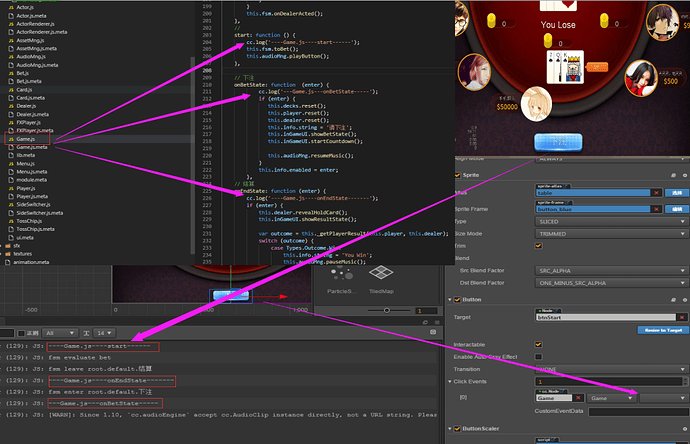This screenshot has height=444, width=690.
Task: Open the Dst Blend Factor dropdown
Action: [611, 283]
